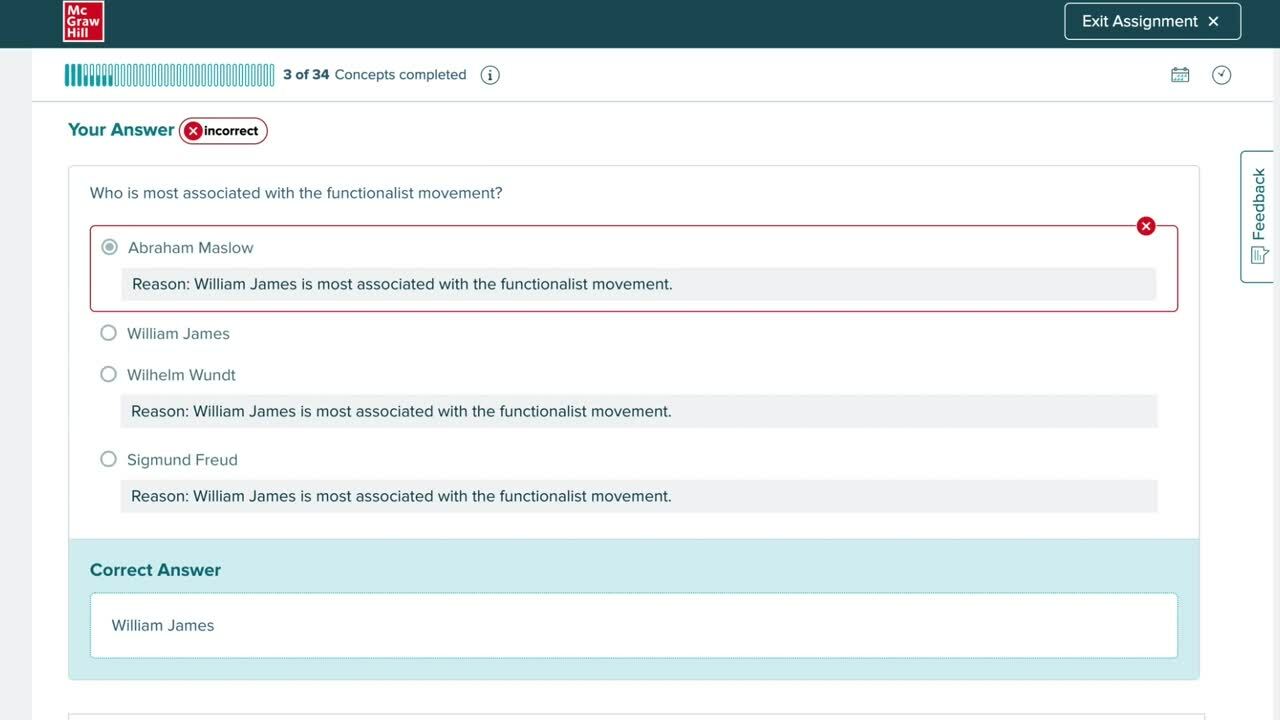Click the X icon in Exit Assignment

[x=1214, y=21]
